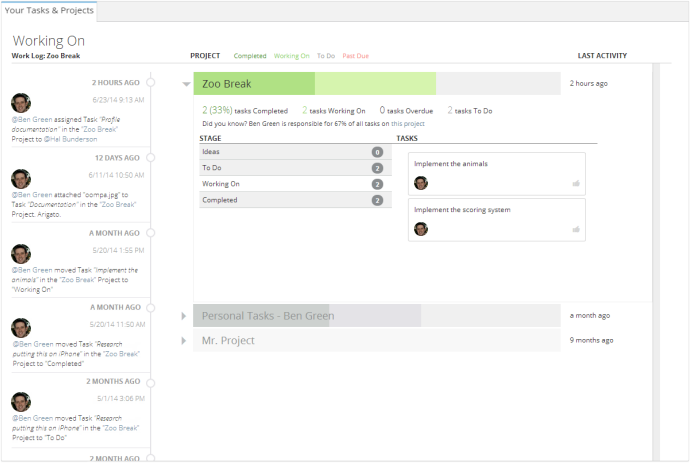Like the 'Implement the animals' task thumbs-up
The width and height of the screenshot is (690, 463).
click(576, 184)
